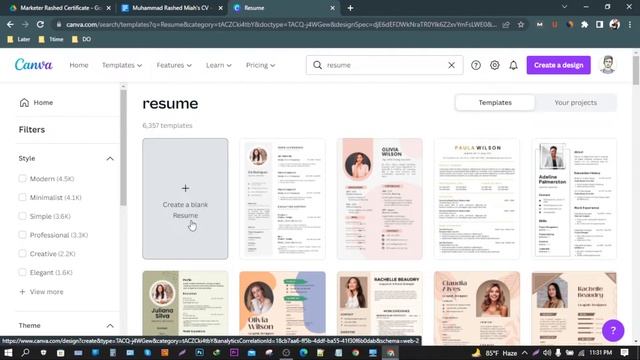
Task: Check the Modern style filter
Action: coord(22,178)
